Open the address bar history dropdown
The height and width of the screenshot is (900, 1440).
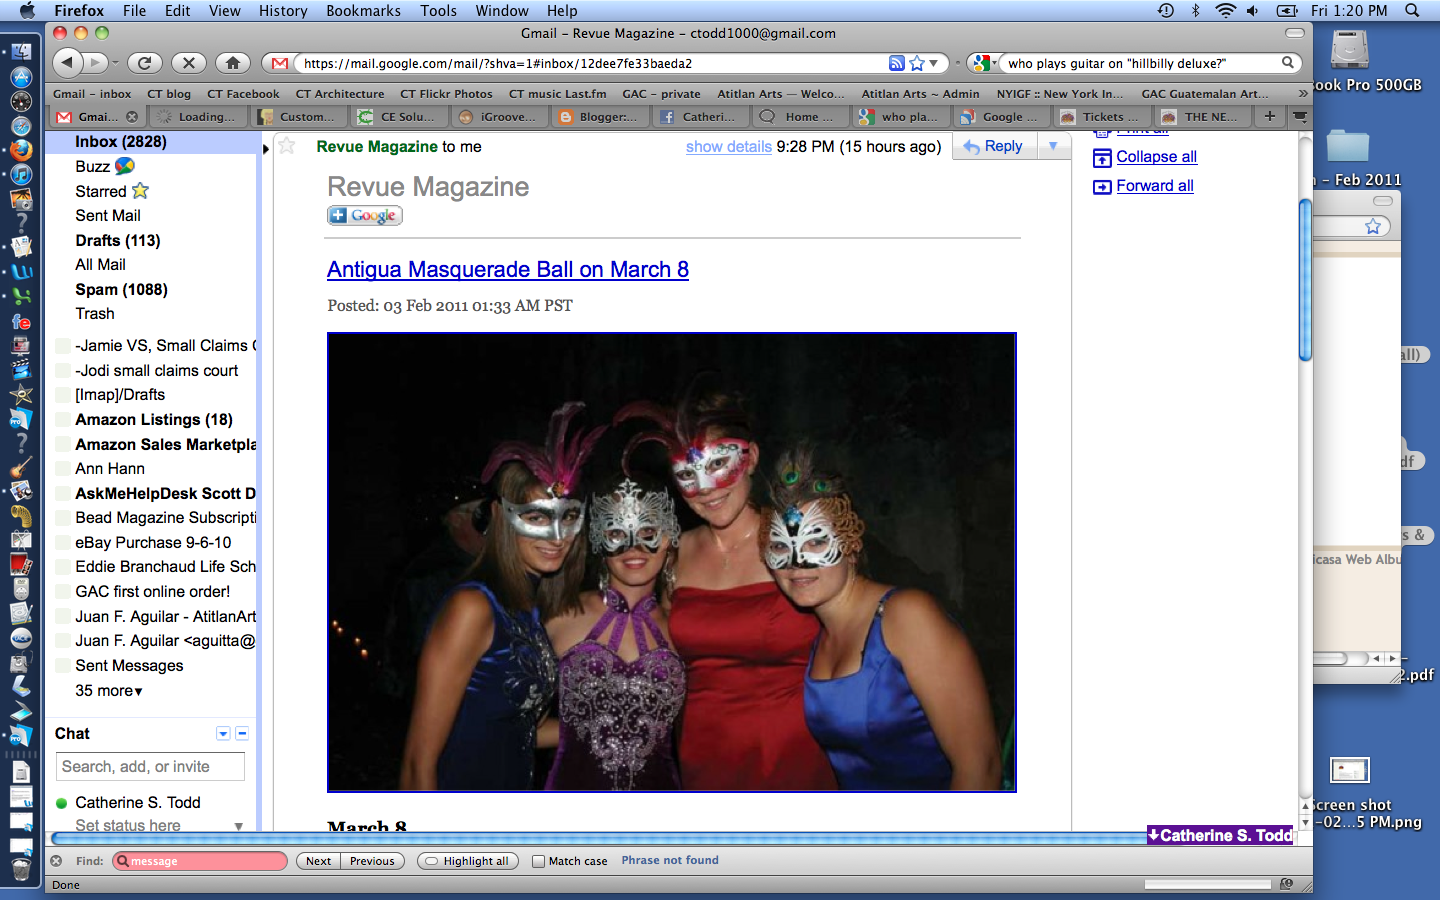pos(934,63)
